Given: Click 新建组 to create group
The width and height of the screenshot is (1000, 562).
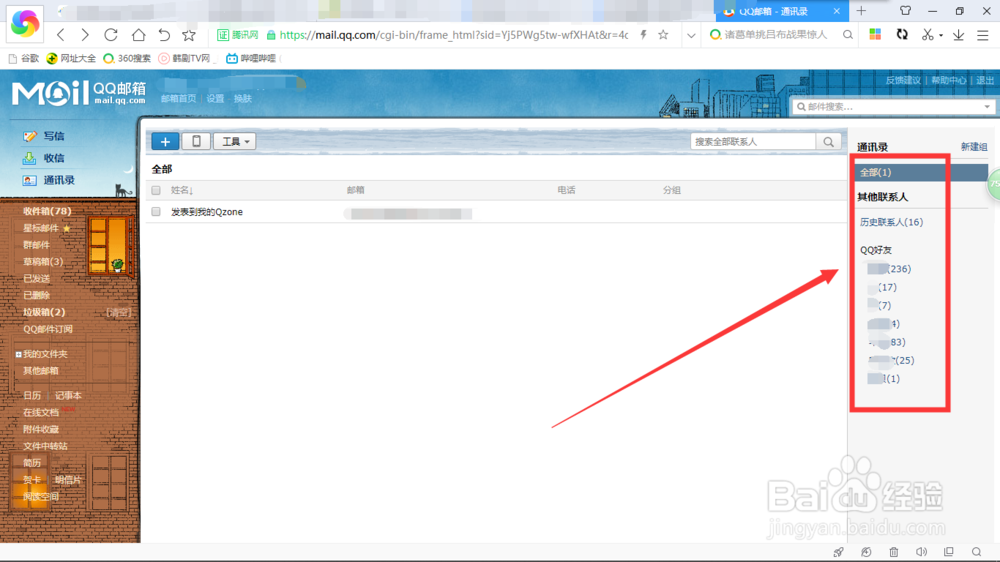Looking at the screenshot, I should pyautogui.click(x=974, y=147).
